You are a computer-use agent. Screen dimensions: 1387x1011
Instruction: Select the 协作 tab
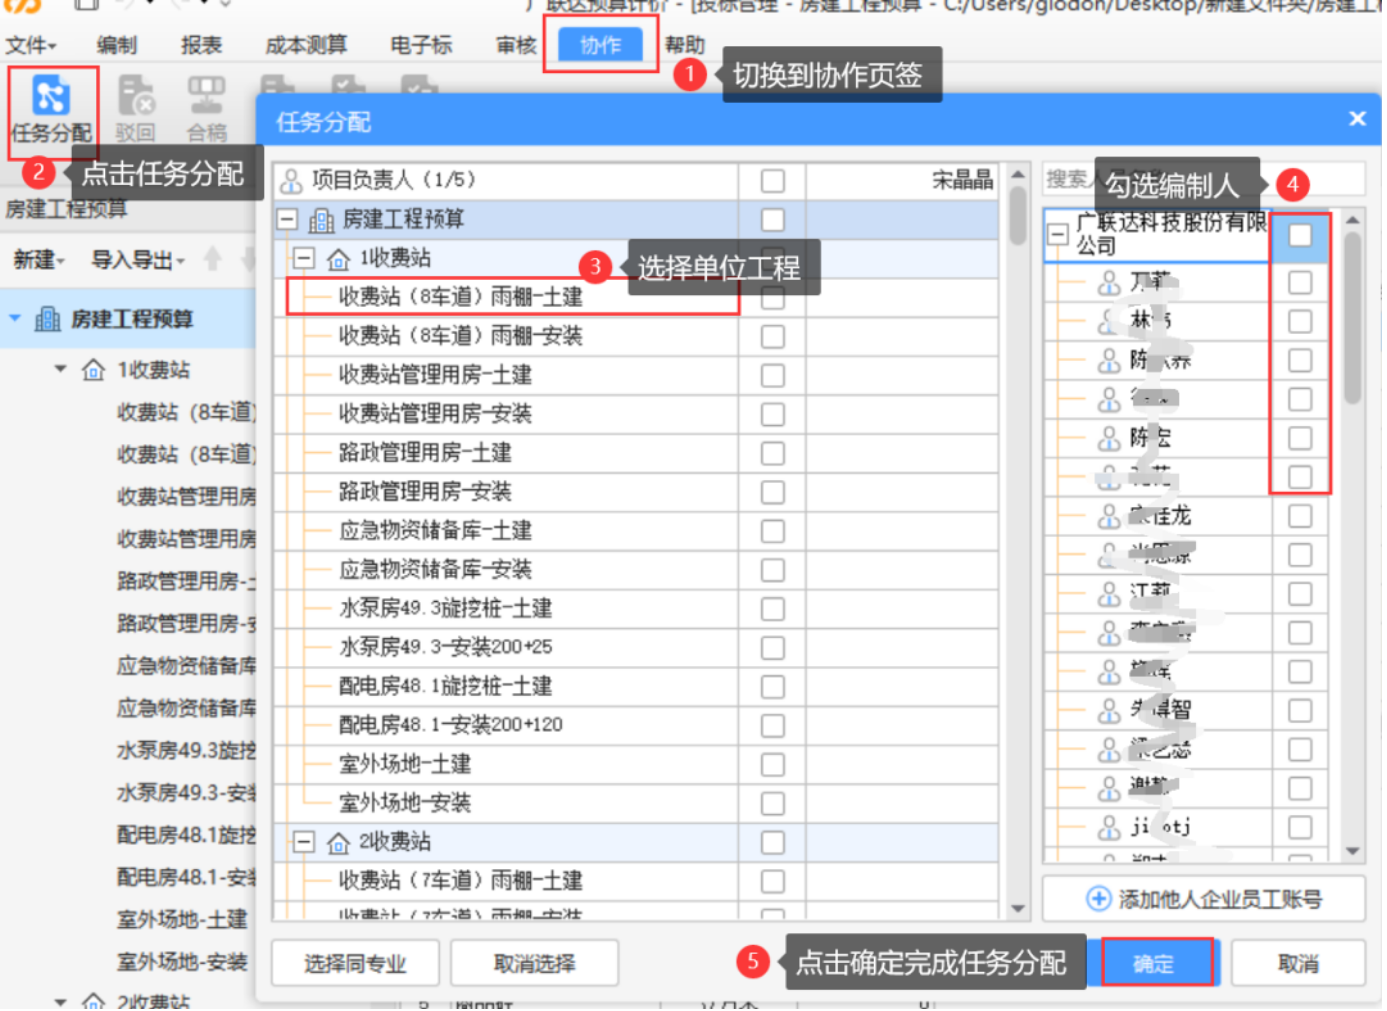tap(601, 45)
